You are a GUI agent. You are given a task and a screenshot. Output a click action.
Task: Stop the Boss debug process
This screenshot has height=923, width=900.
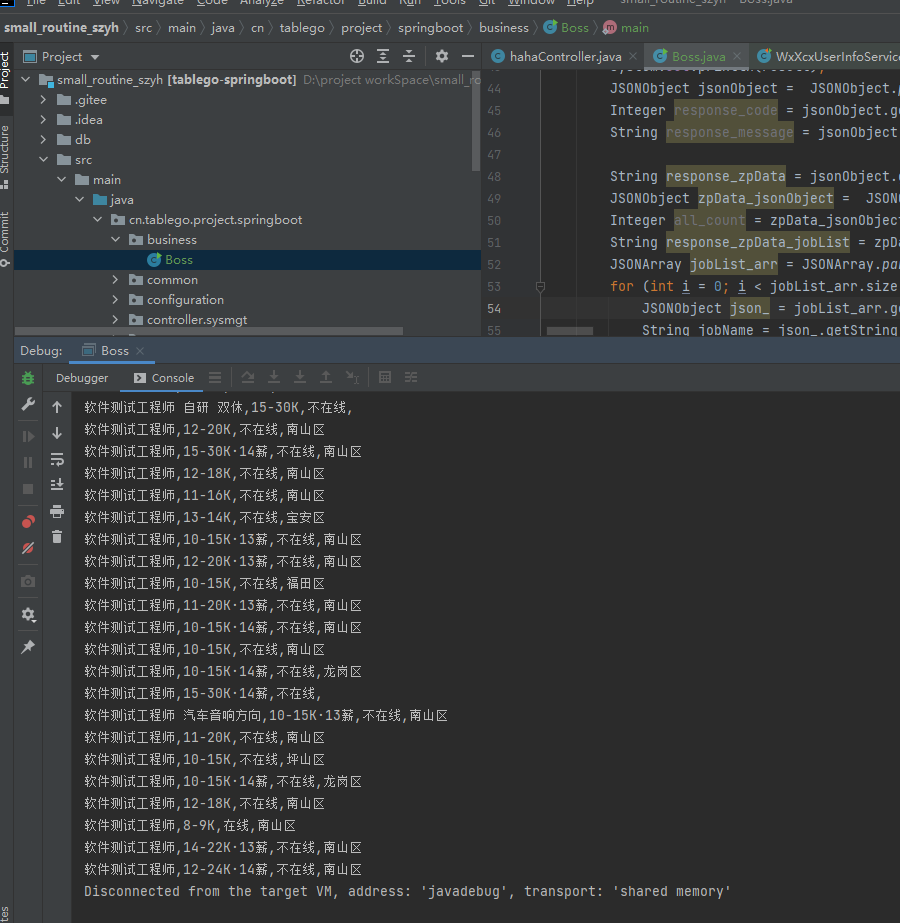[28, 489]
